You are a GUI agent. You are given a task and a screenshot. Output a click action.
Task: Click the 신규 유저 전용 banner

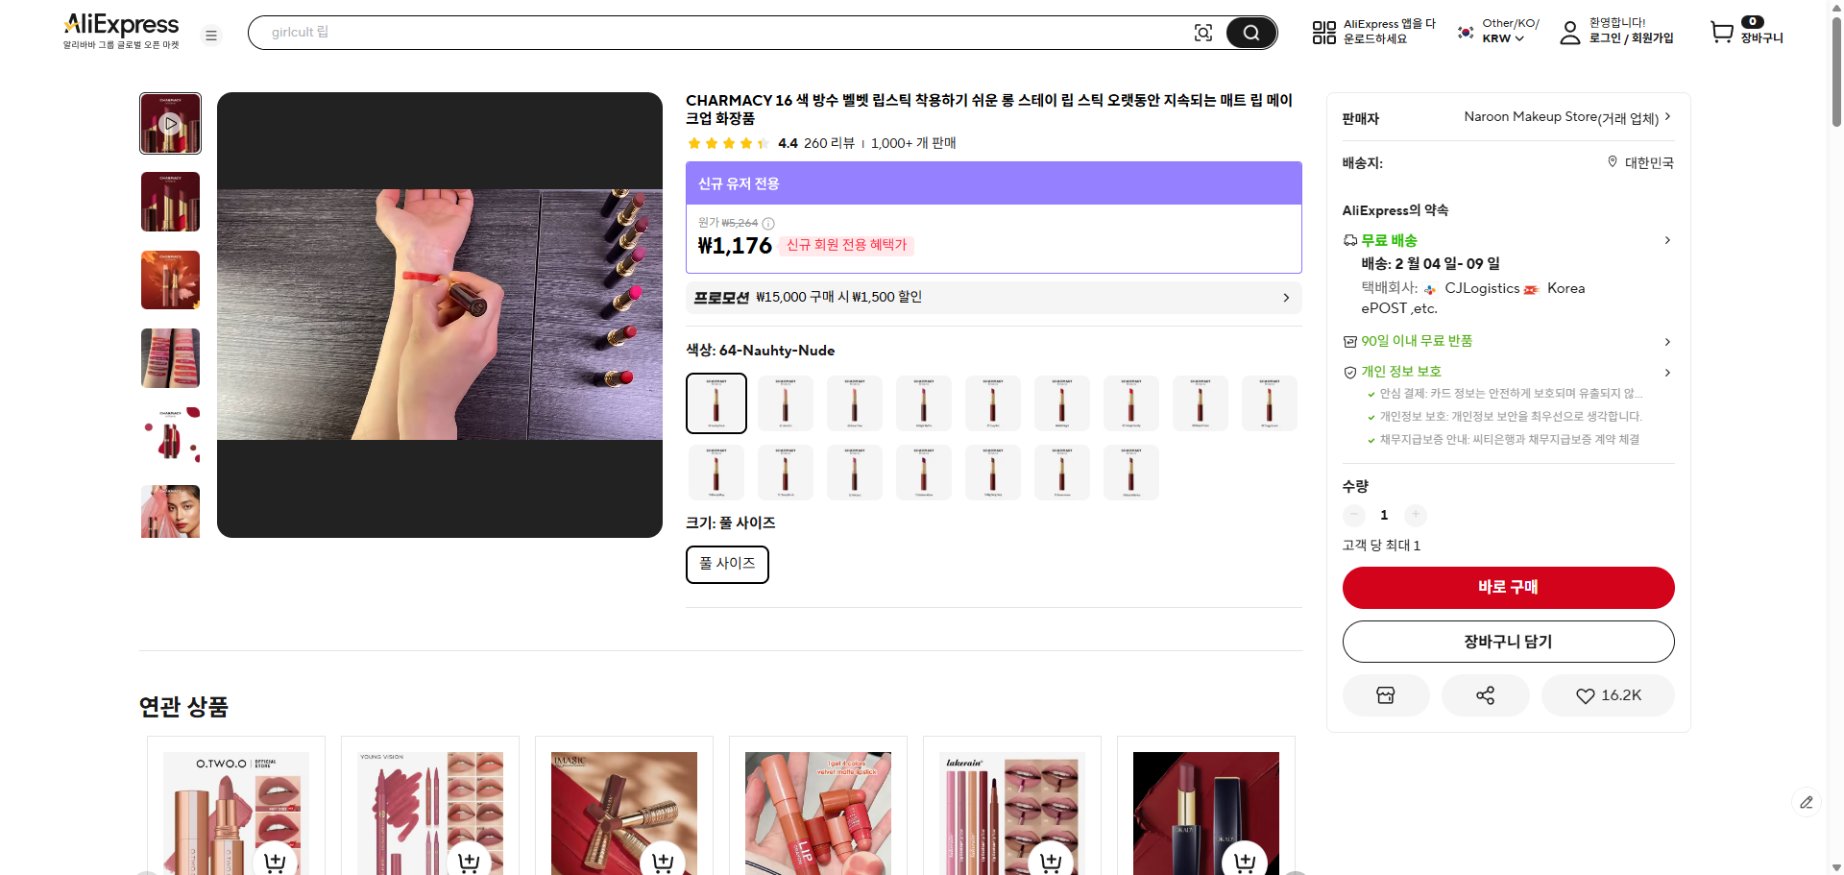pyautogui.click(x=994, y=183)
